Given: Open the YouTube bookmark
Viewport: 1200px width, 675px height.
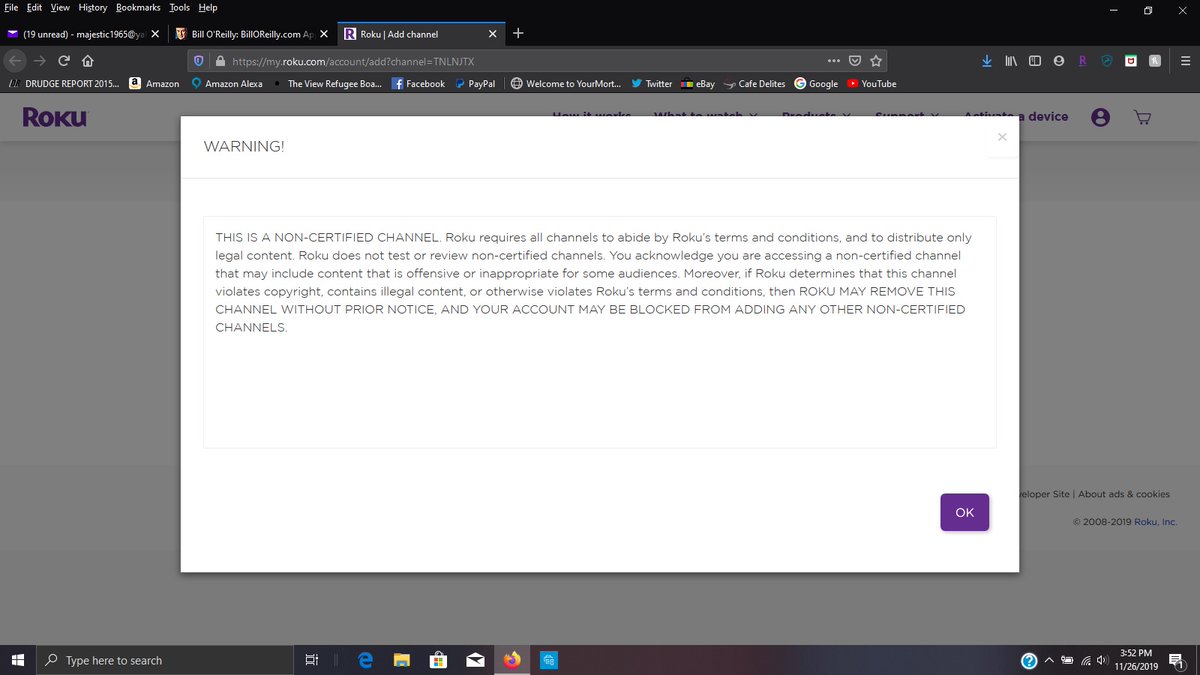Looking at the screenshot, I should click(x=871, y=84).
